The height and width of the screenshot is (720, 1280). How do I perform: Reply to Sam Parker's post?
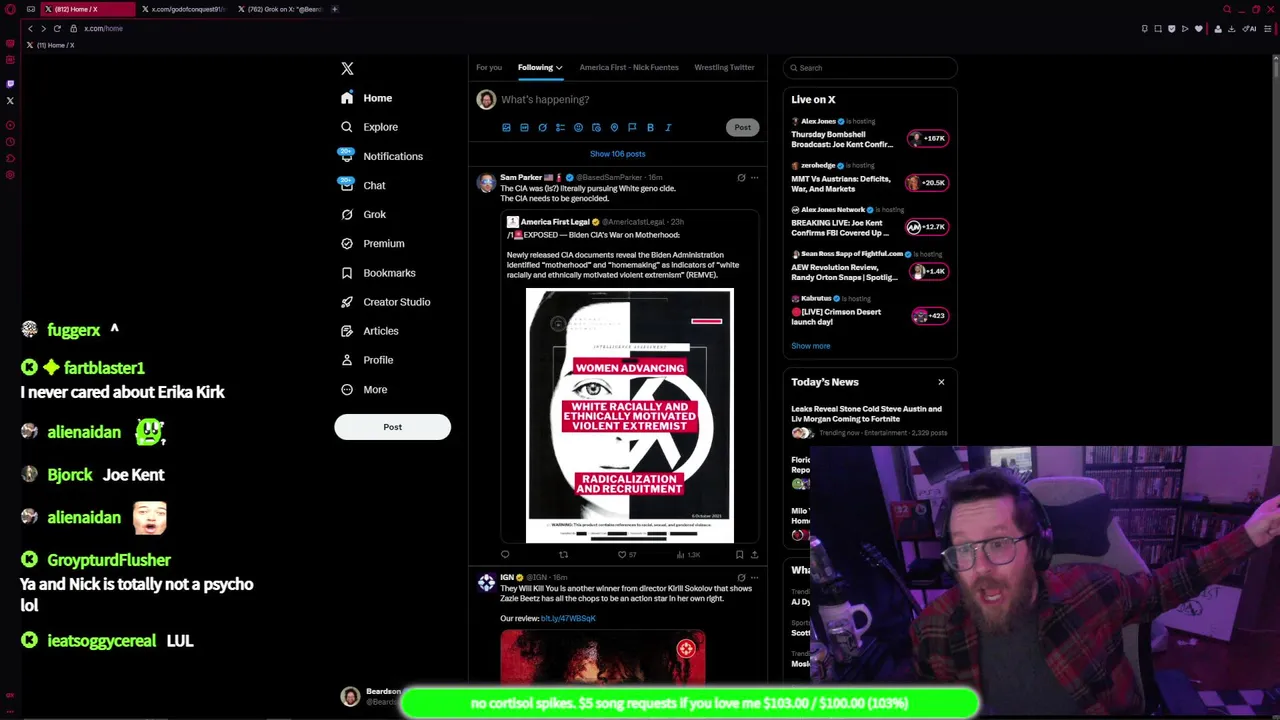click(x=505, y=554)
